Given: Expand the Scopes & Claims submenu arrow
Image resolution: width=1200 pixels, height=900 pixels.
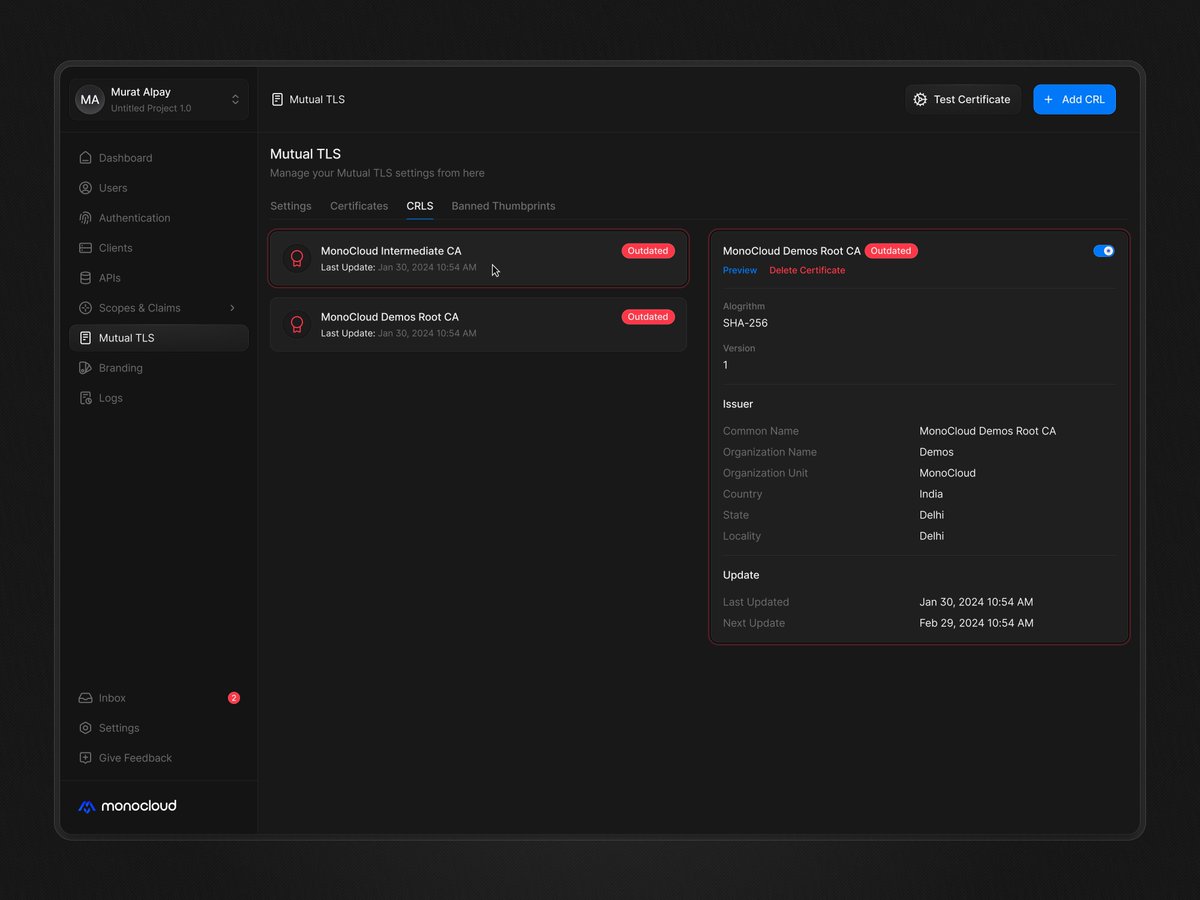Looking at the screenshot, I should click(x=232, y=308).
